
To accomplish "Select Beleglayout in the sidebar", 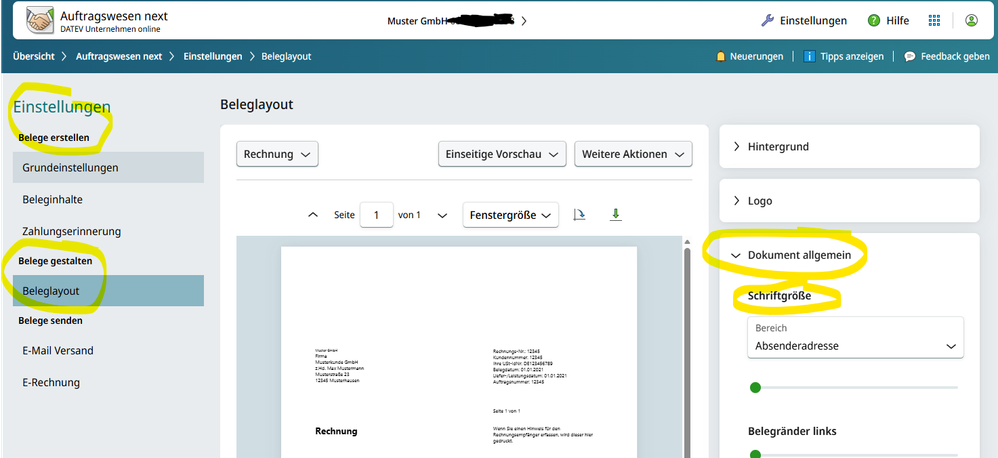I will (108, 291).
